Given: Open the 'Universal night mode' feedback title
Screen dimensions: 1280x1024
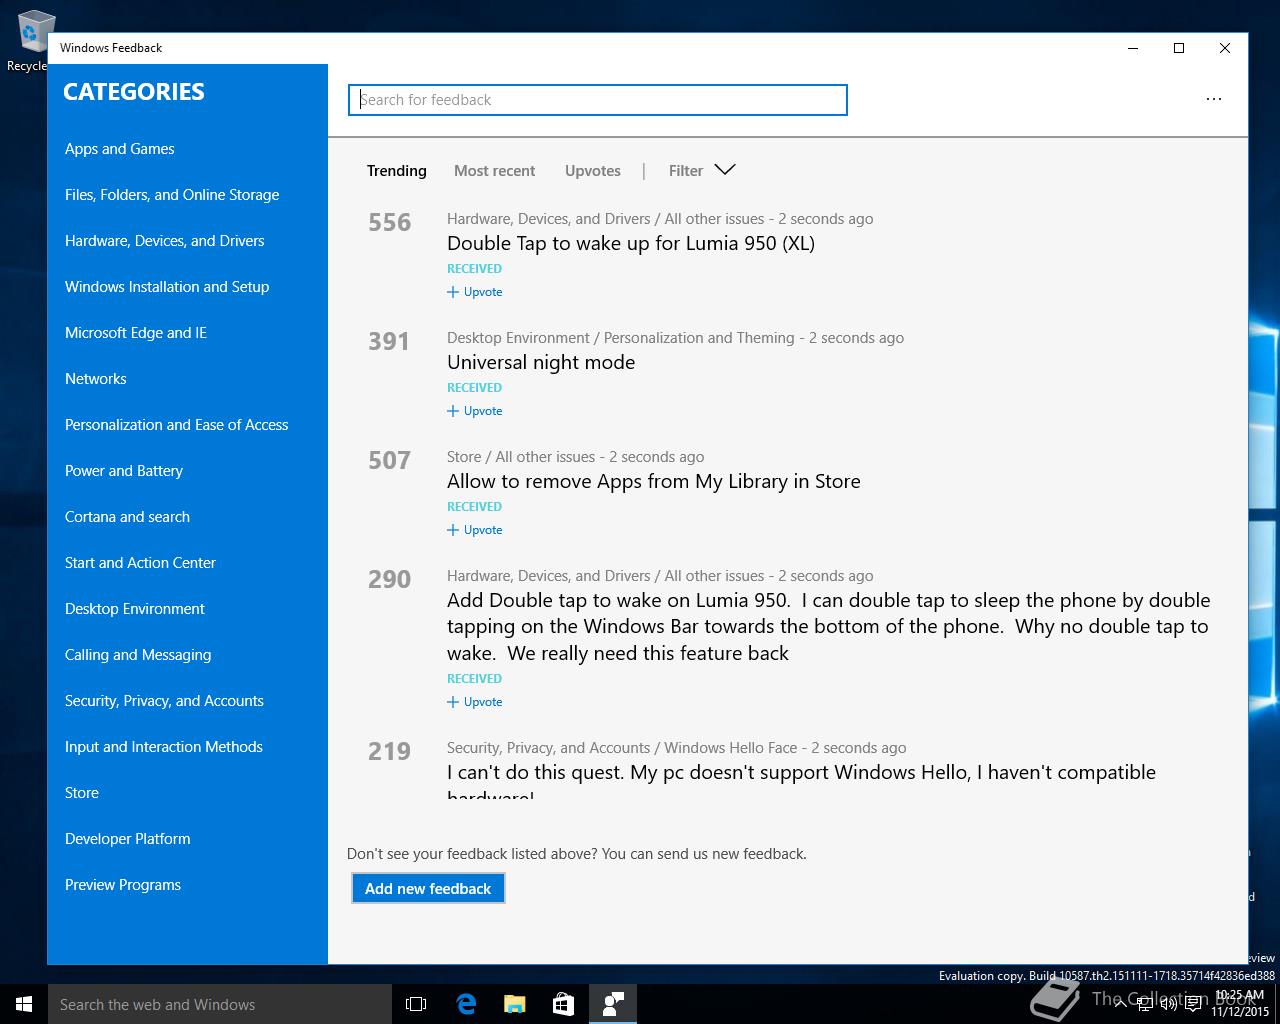Looking at the screenshot, I should pos(541,362).
